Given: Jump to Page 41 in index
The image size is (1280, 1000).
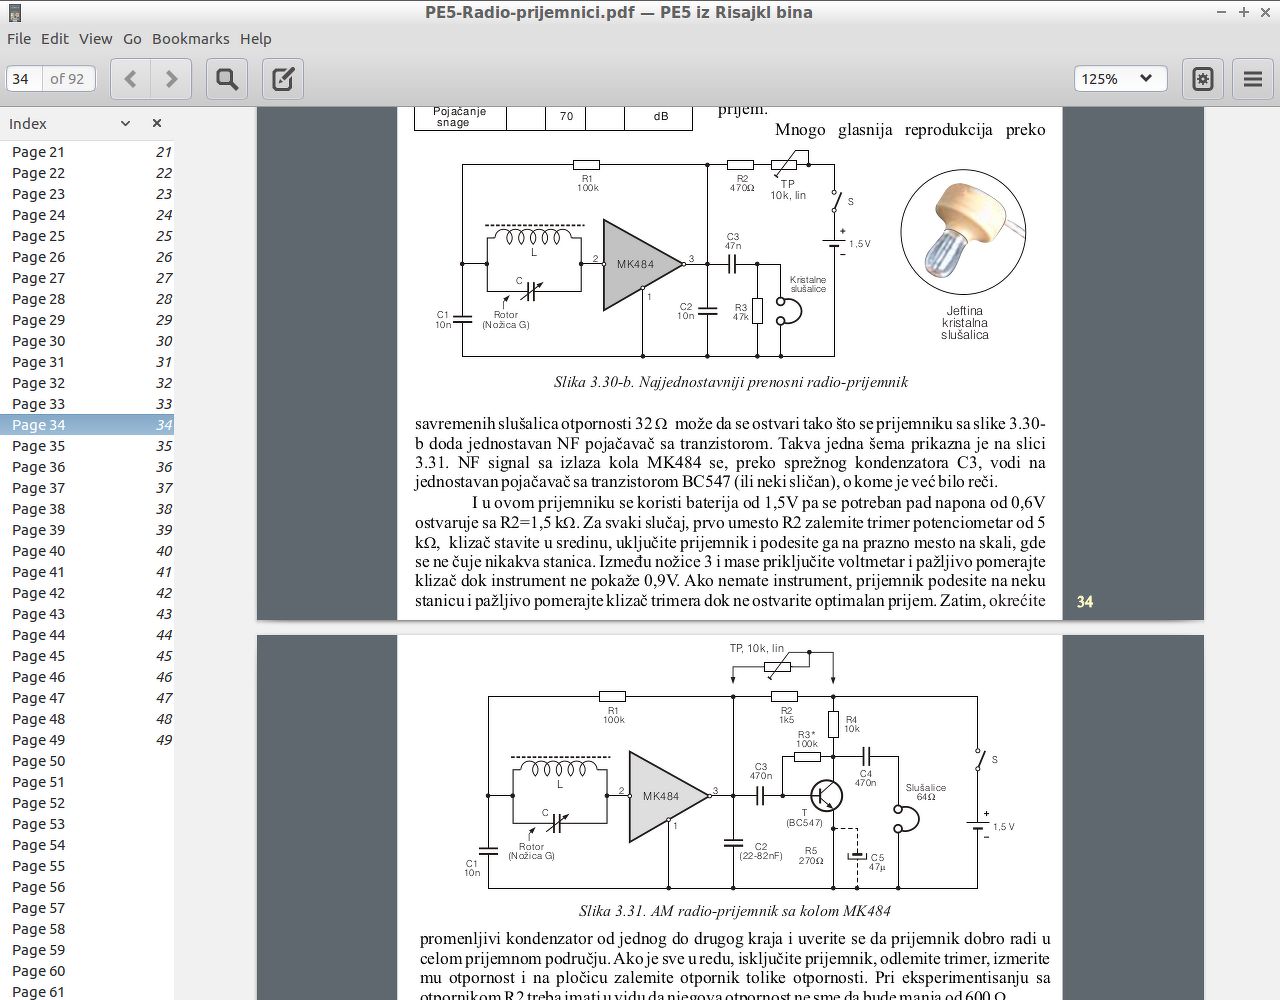Looking at the screenshot, I should pos(87,572).
